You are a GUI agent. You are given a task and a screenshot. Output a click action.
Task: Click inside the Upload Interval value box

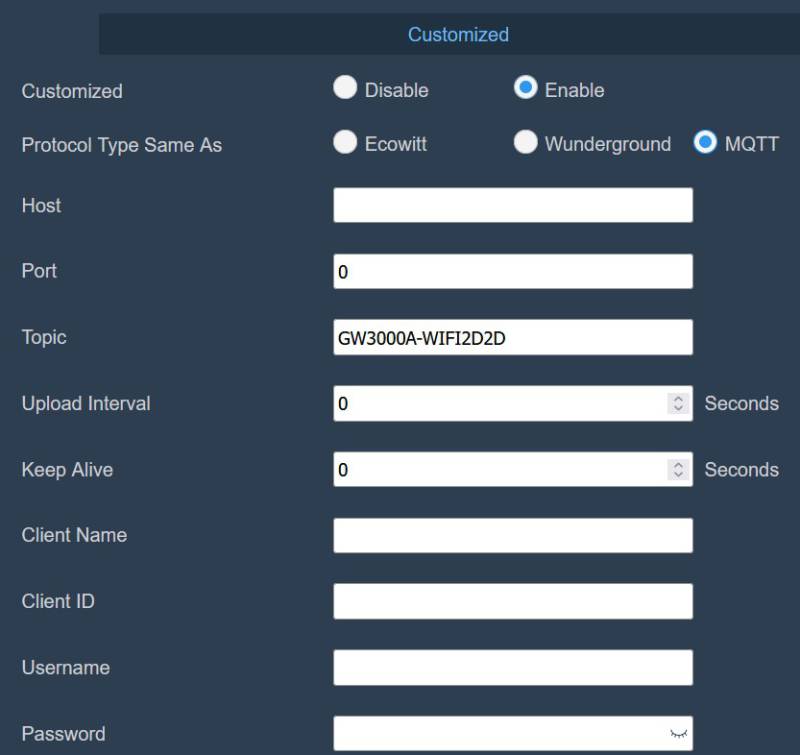pos(500,403)
